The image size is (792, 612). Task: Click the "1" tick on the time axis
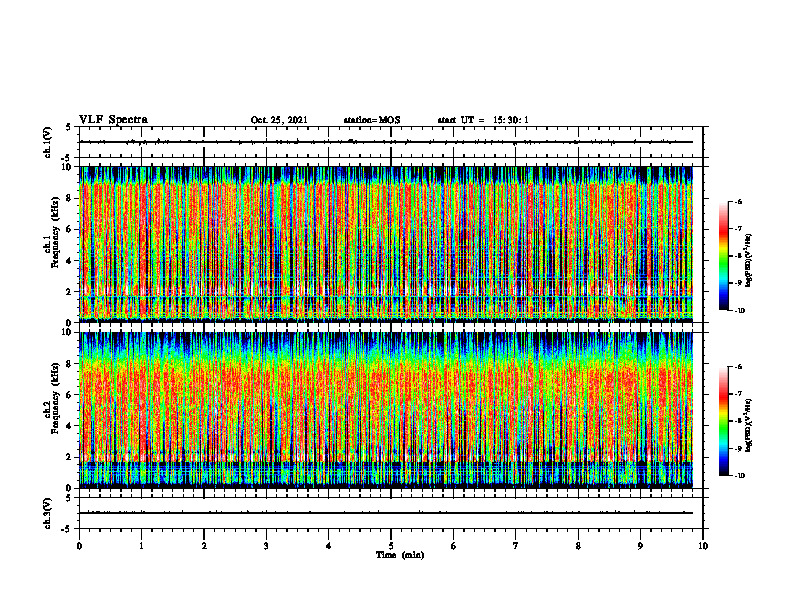141,546
